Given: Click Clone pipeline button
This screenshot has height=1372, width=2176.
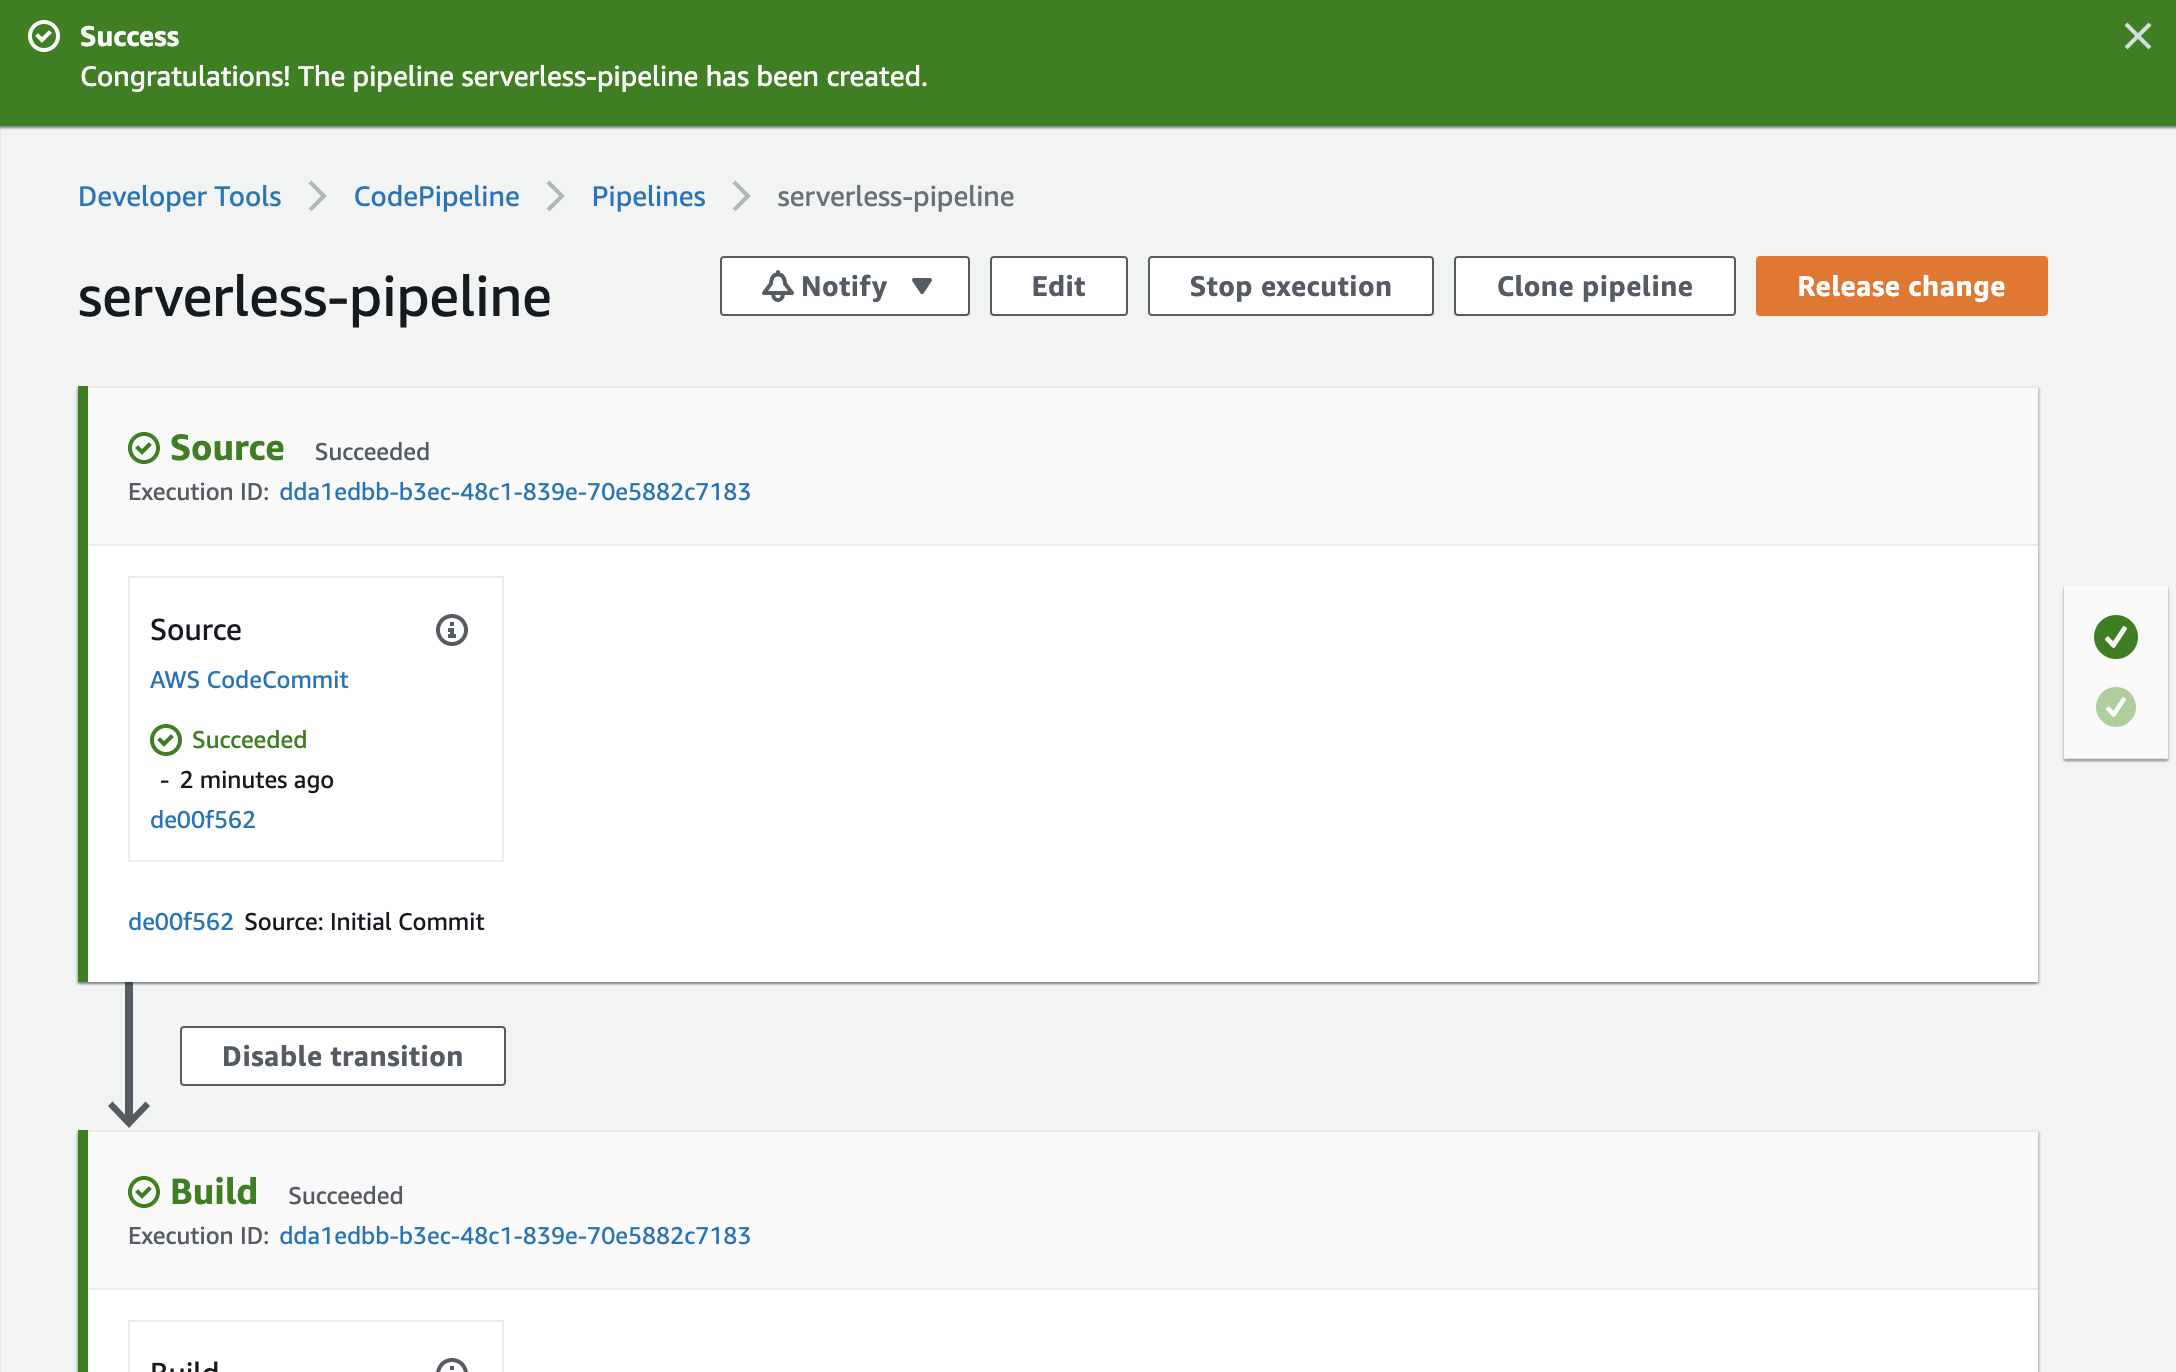Looking at the screenshot, I should 1595,286.
